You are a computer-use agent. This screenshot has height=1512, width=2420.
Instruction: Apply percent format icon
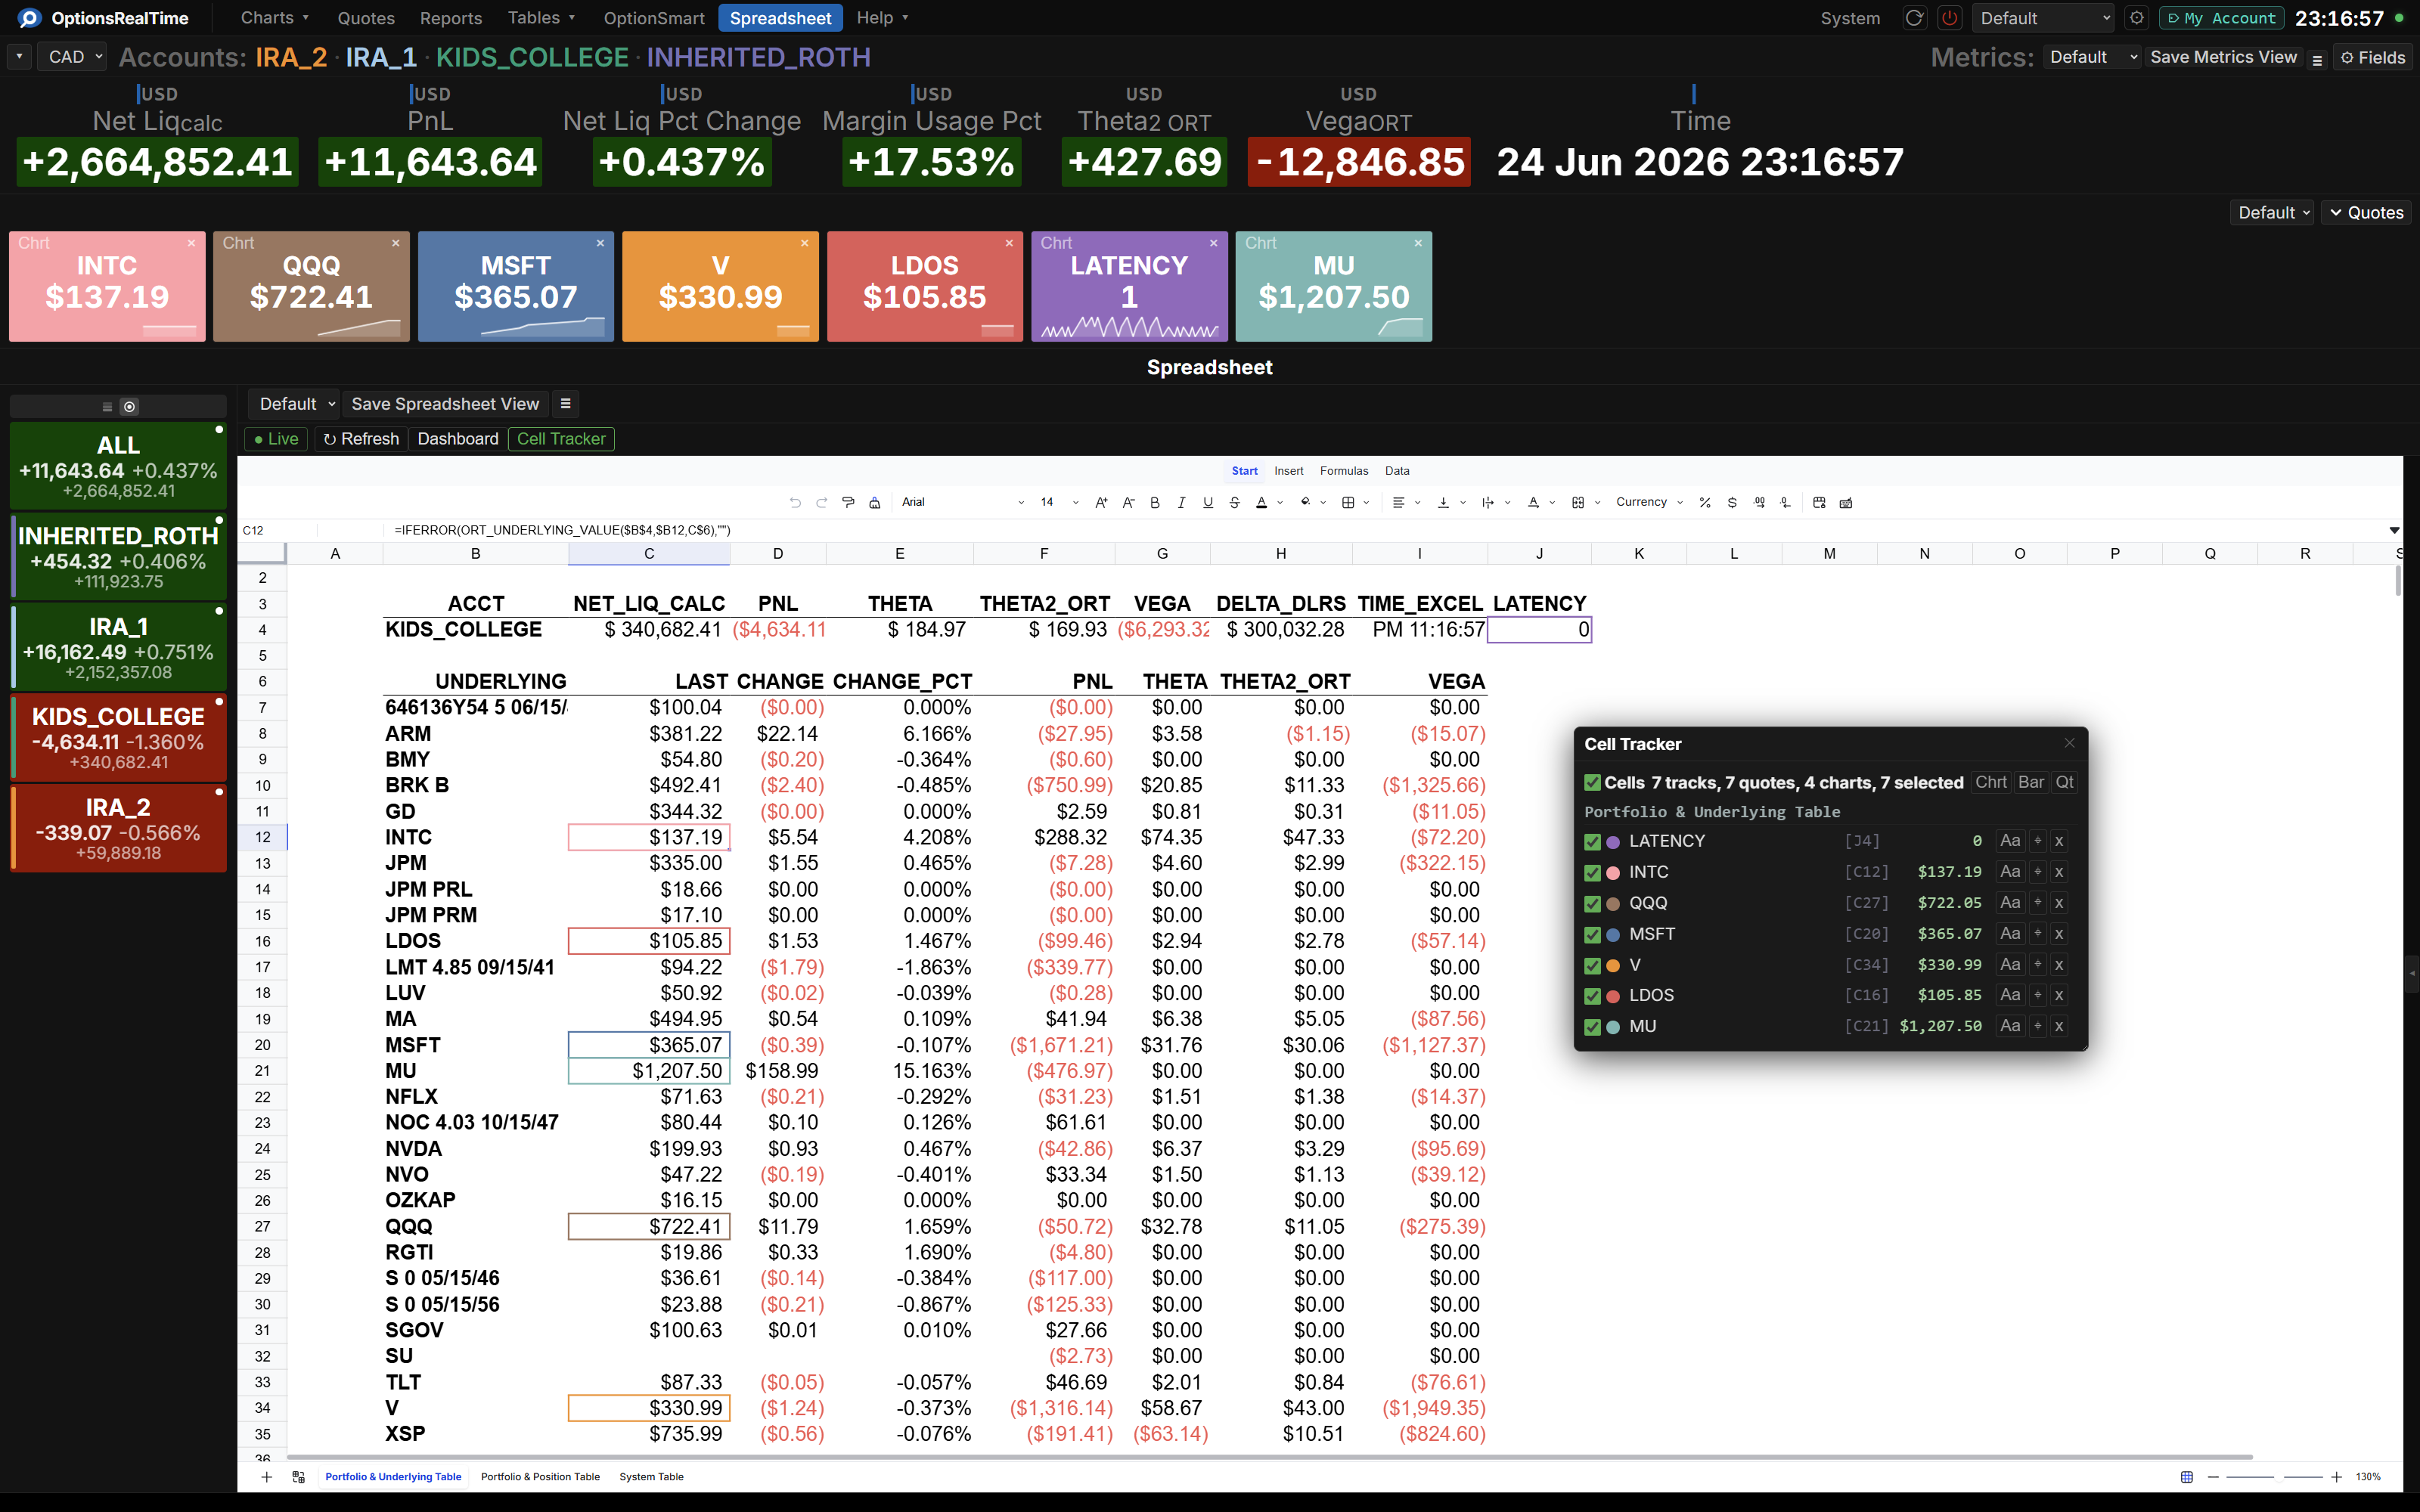(x=1705, y=502)
